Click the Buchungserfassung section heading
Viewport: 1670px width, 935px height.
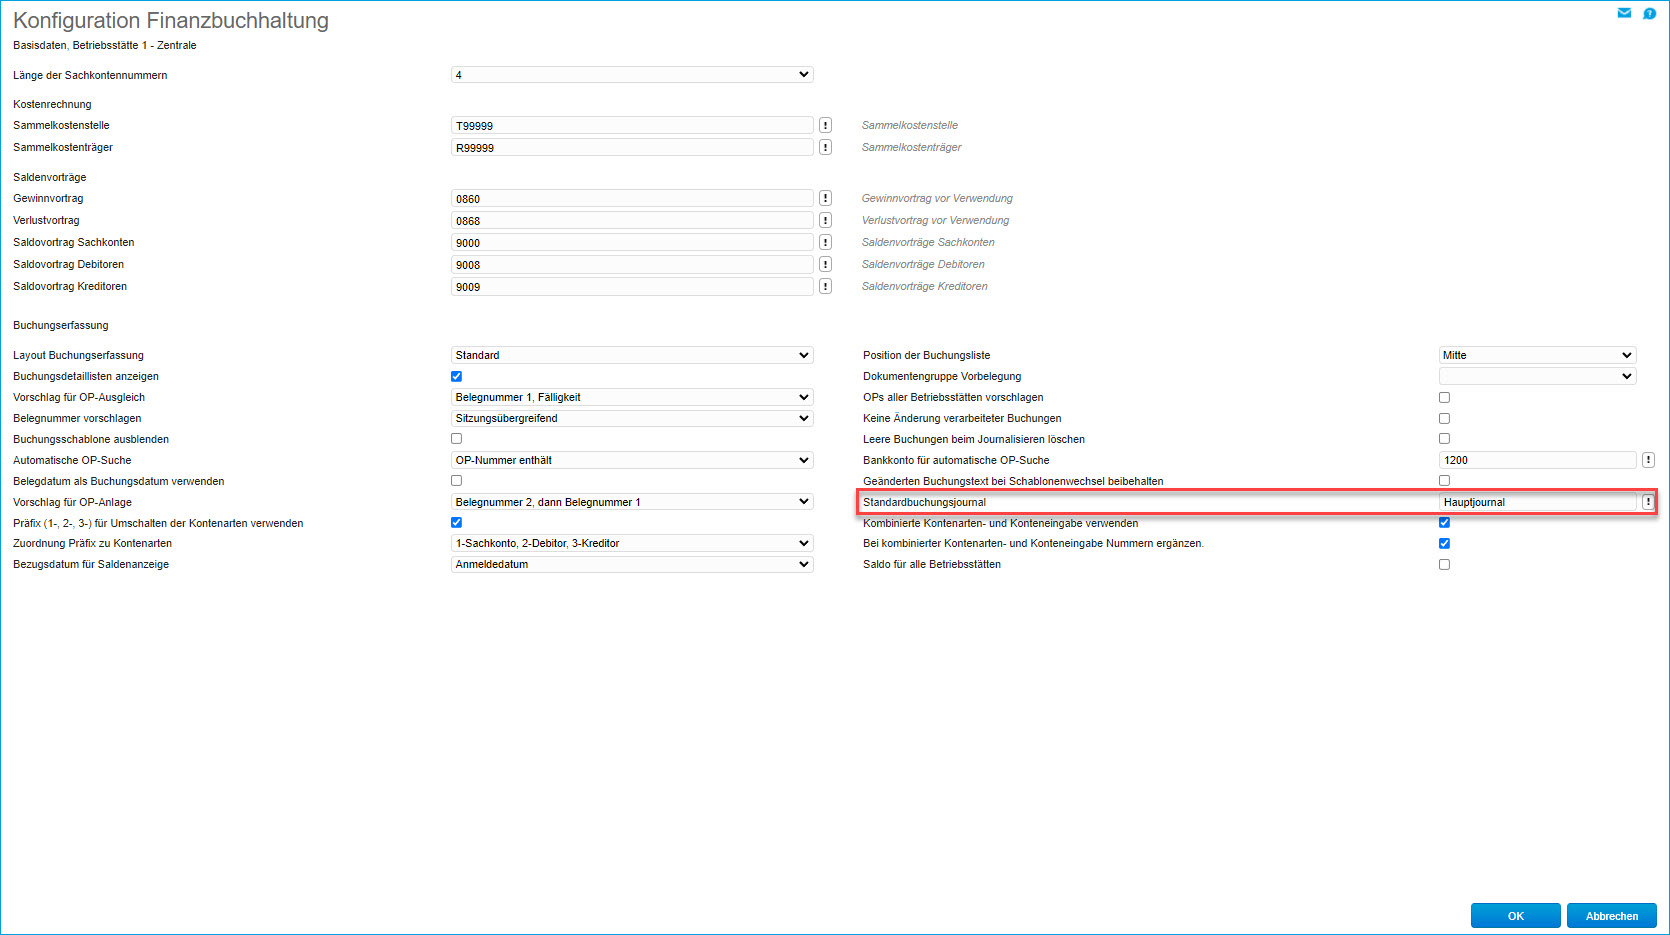pyautogui.click(x=61, y=325)
